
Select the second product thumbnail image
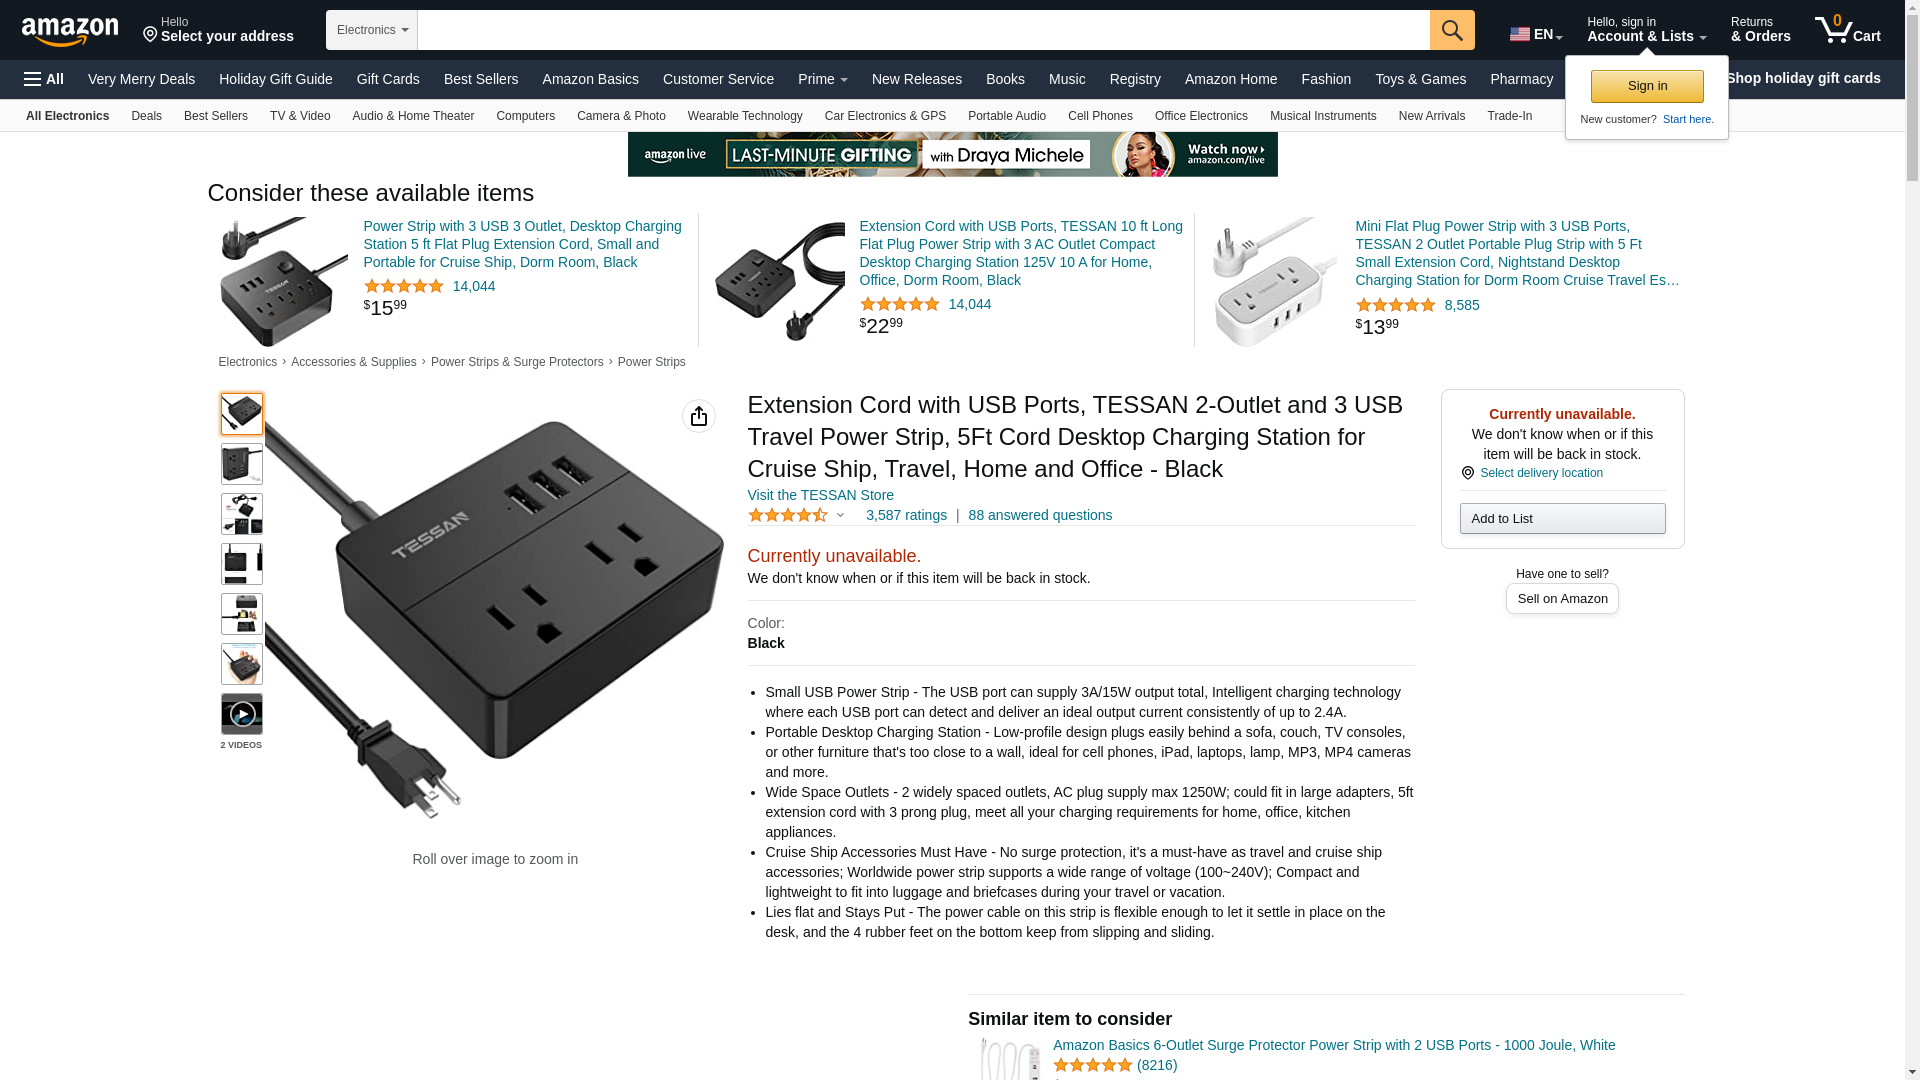coord(242,464)
